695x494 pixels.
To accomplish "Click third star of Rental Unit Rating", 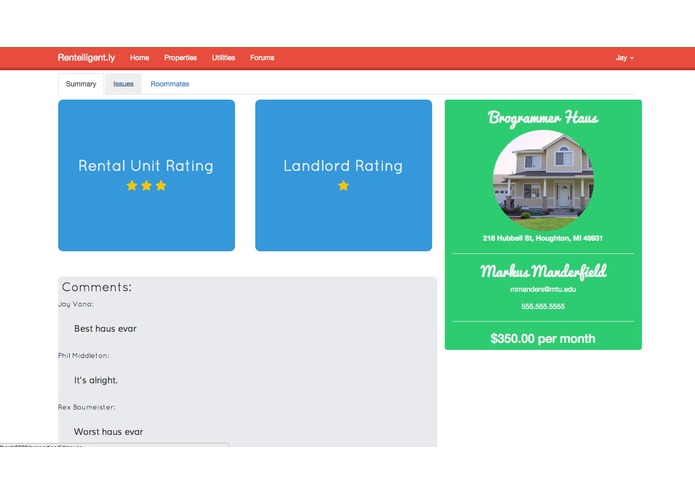I will point(161,186).
